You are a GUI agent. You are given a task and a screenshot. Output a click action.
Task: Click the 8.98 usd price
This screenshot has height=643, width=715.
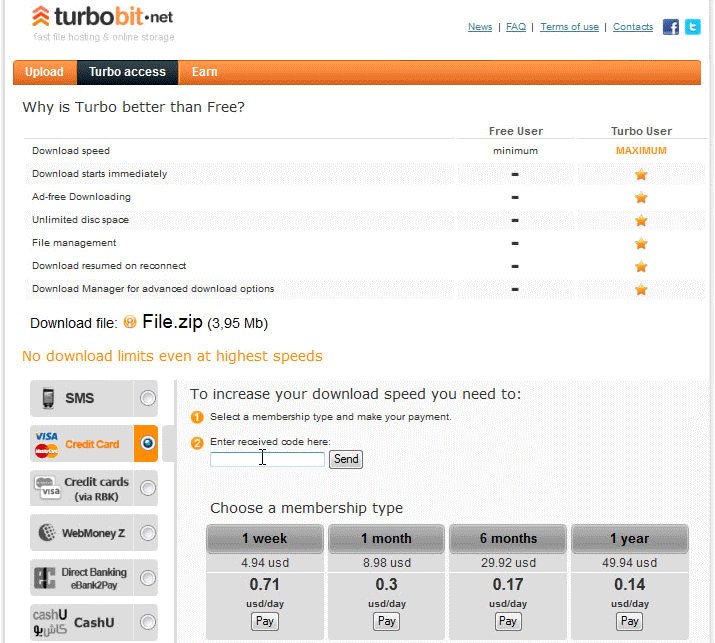click(x=387, y=563)
